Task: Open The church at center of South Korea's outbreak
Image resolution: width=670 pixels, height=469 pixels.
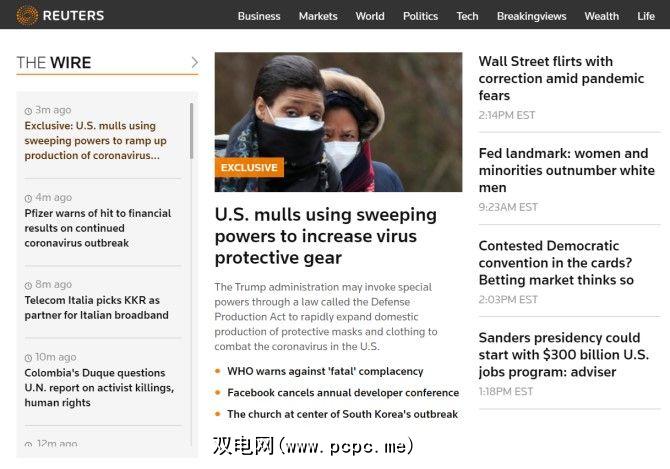Action: (x=342, y=414)
